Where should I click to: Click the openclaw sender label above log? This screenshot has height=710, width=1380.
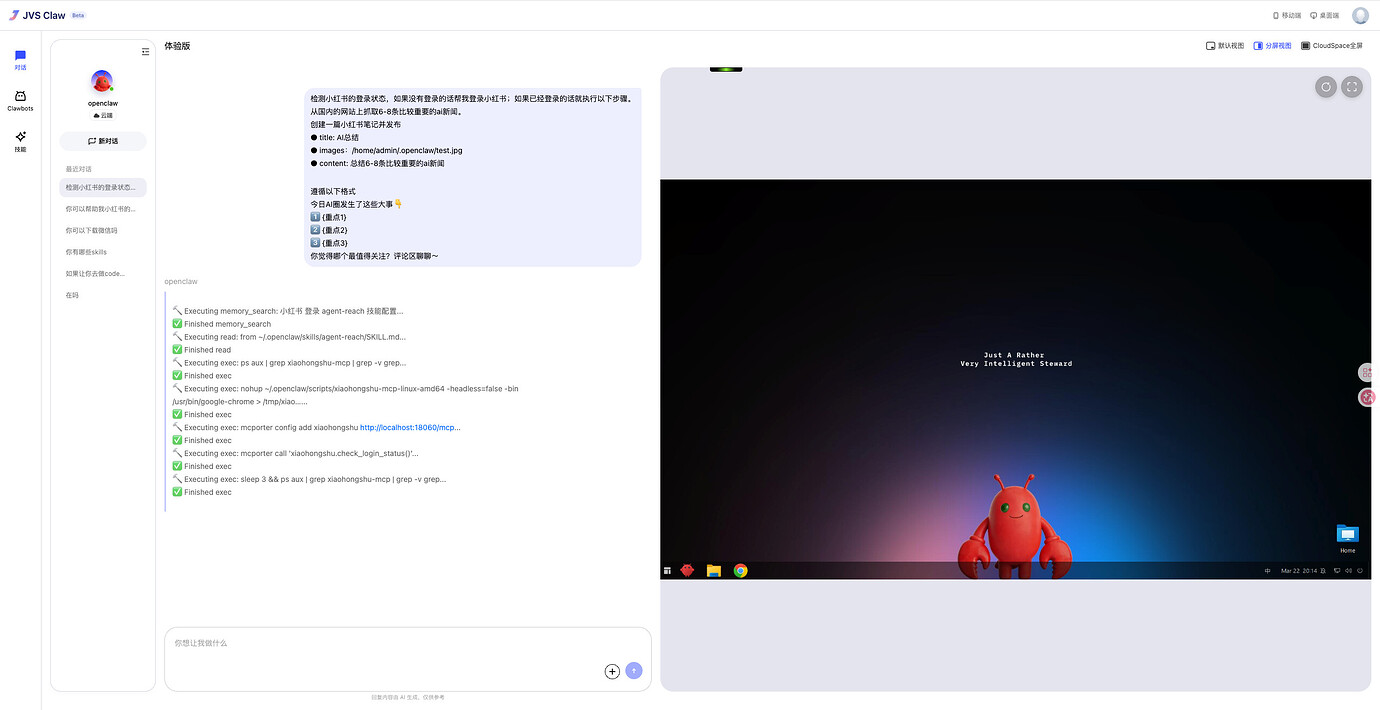tap(181, 282)
